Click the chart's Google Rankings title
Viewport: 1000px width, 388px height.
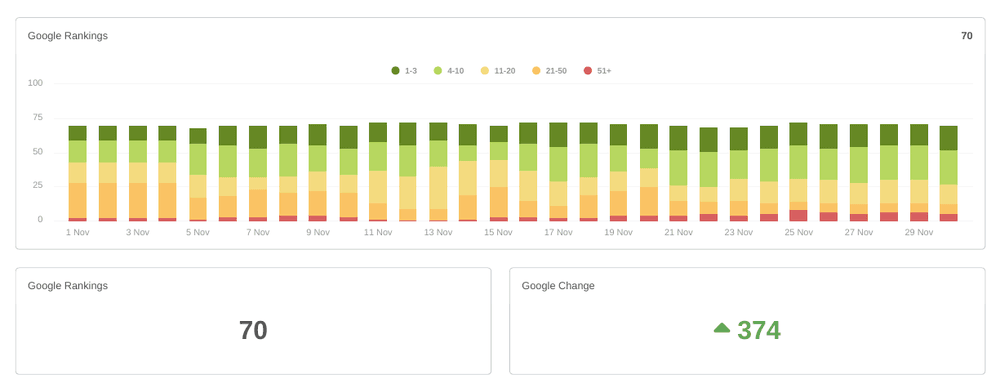pos(68,36)
